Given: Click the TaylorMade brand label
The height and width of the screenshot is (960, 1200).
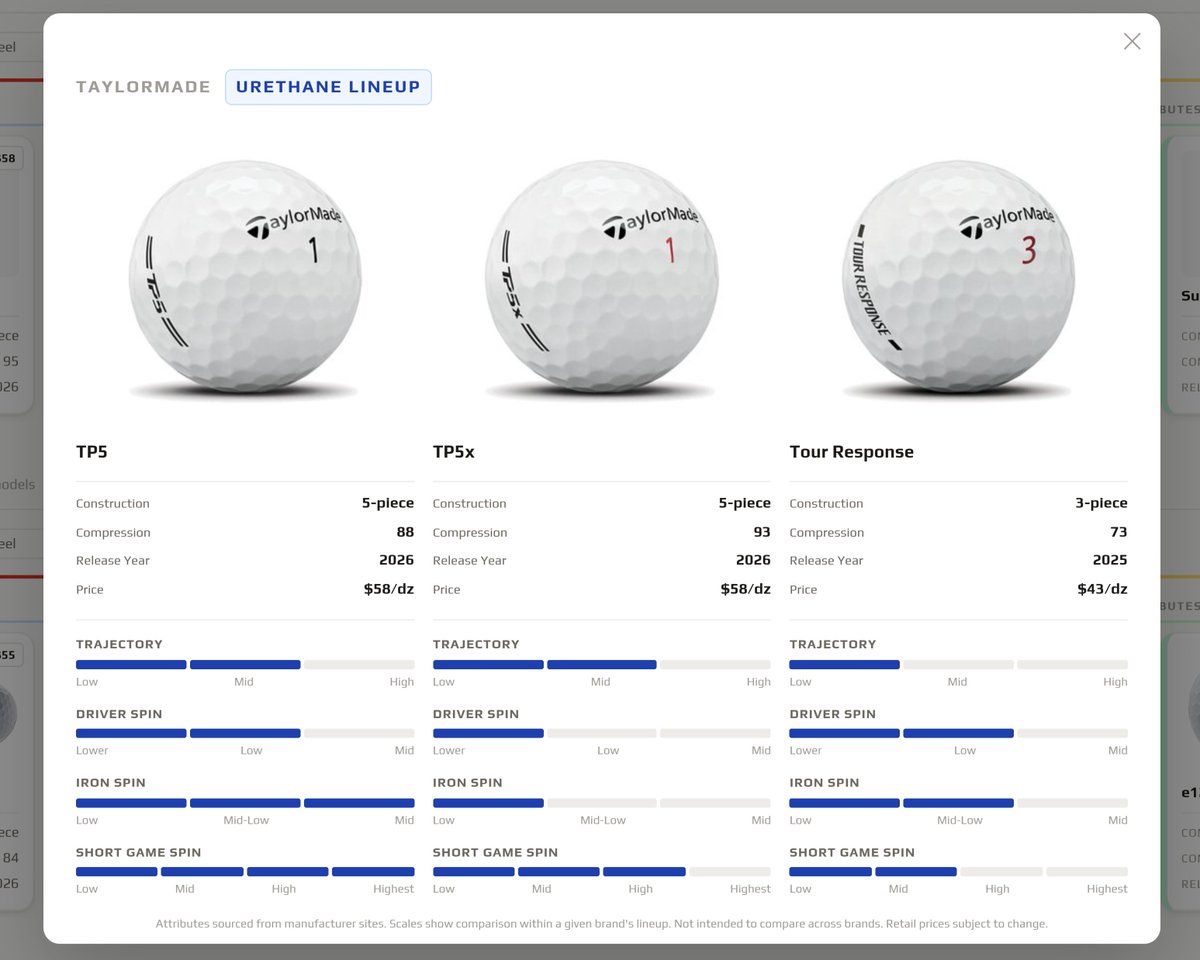Looking at the screenshot, I should (143, 87).
